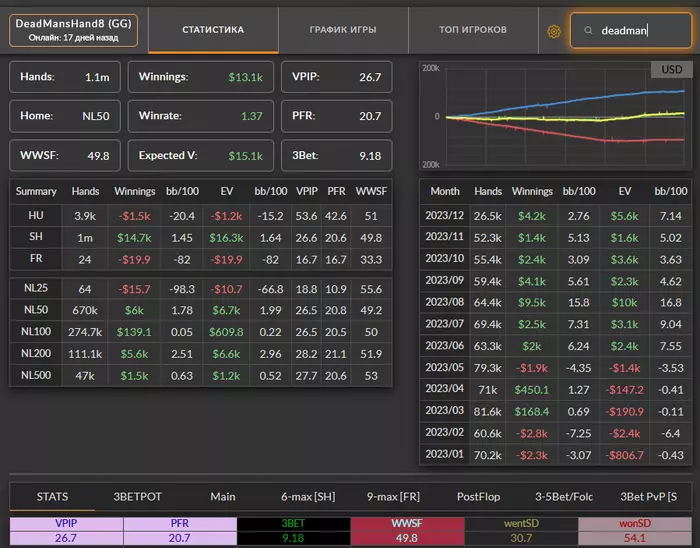Open the gear settings icon
700x548 pixels.
pyautogui.click(x=554, y=31)
